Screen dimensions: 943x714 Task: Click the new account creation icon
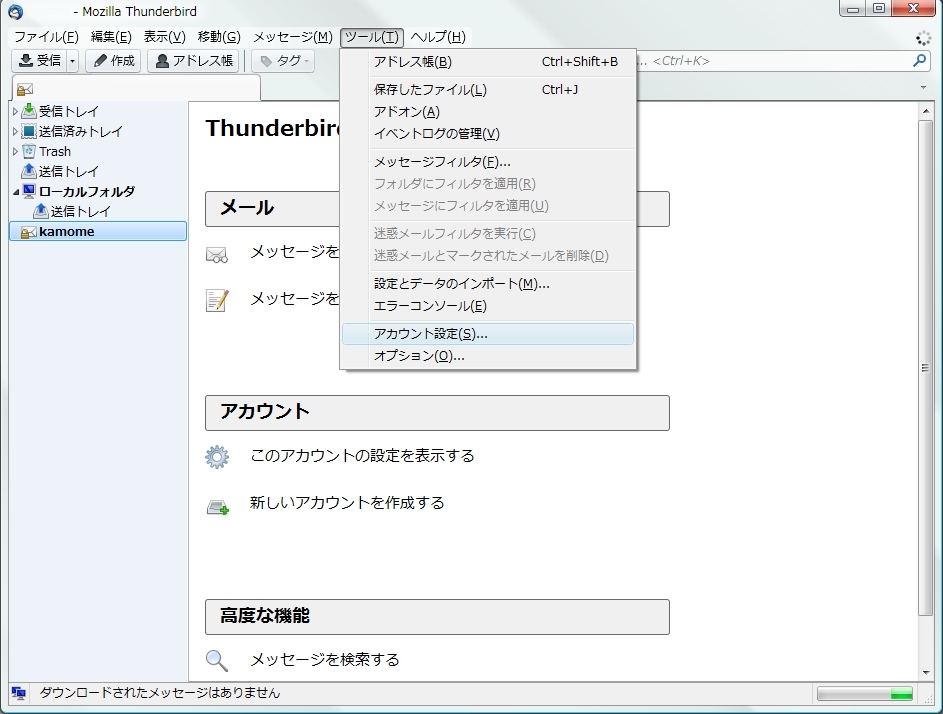218,508
